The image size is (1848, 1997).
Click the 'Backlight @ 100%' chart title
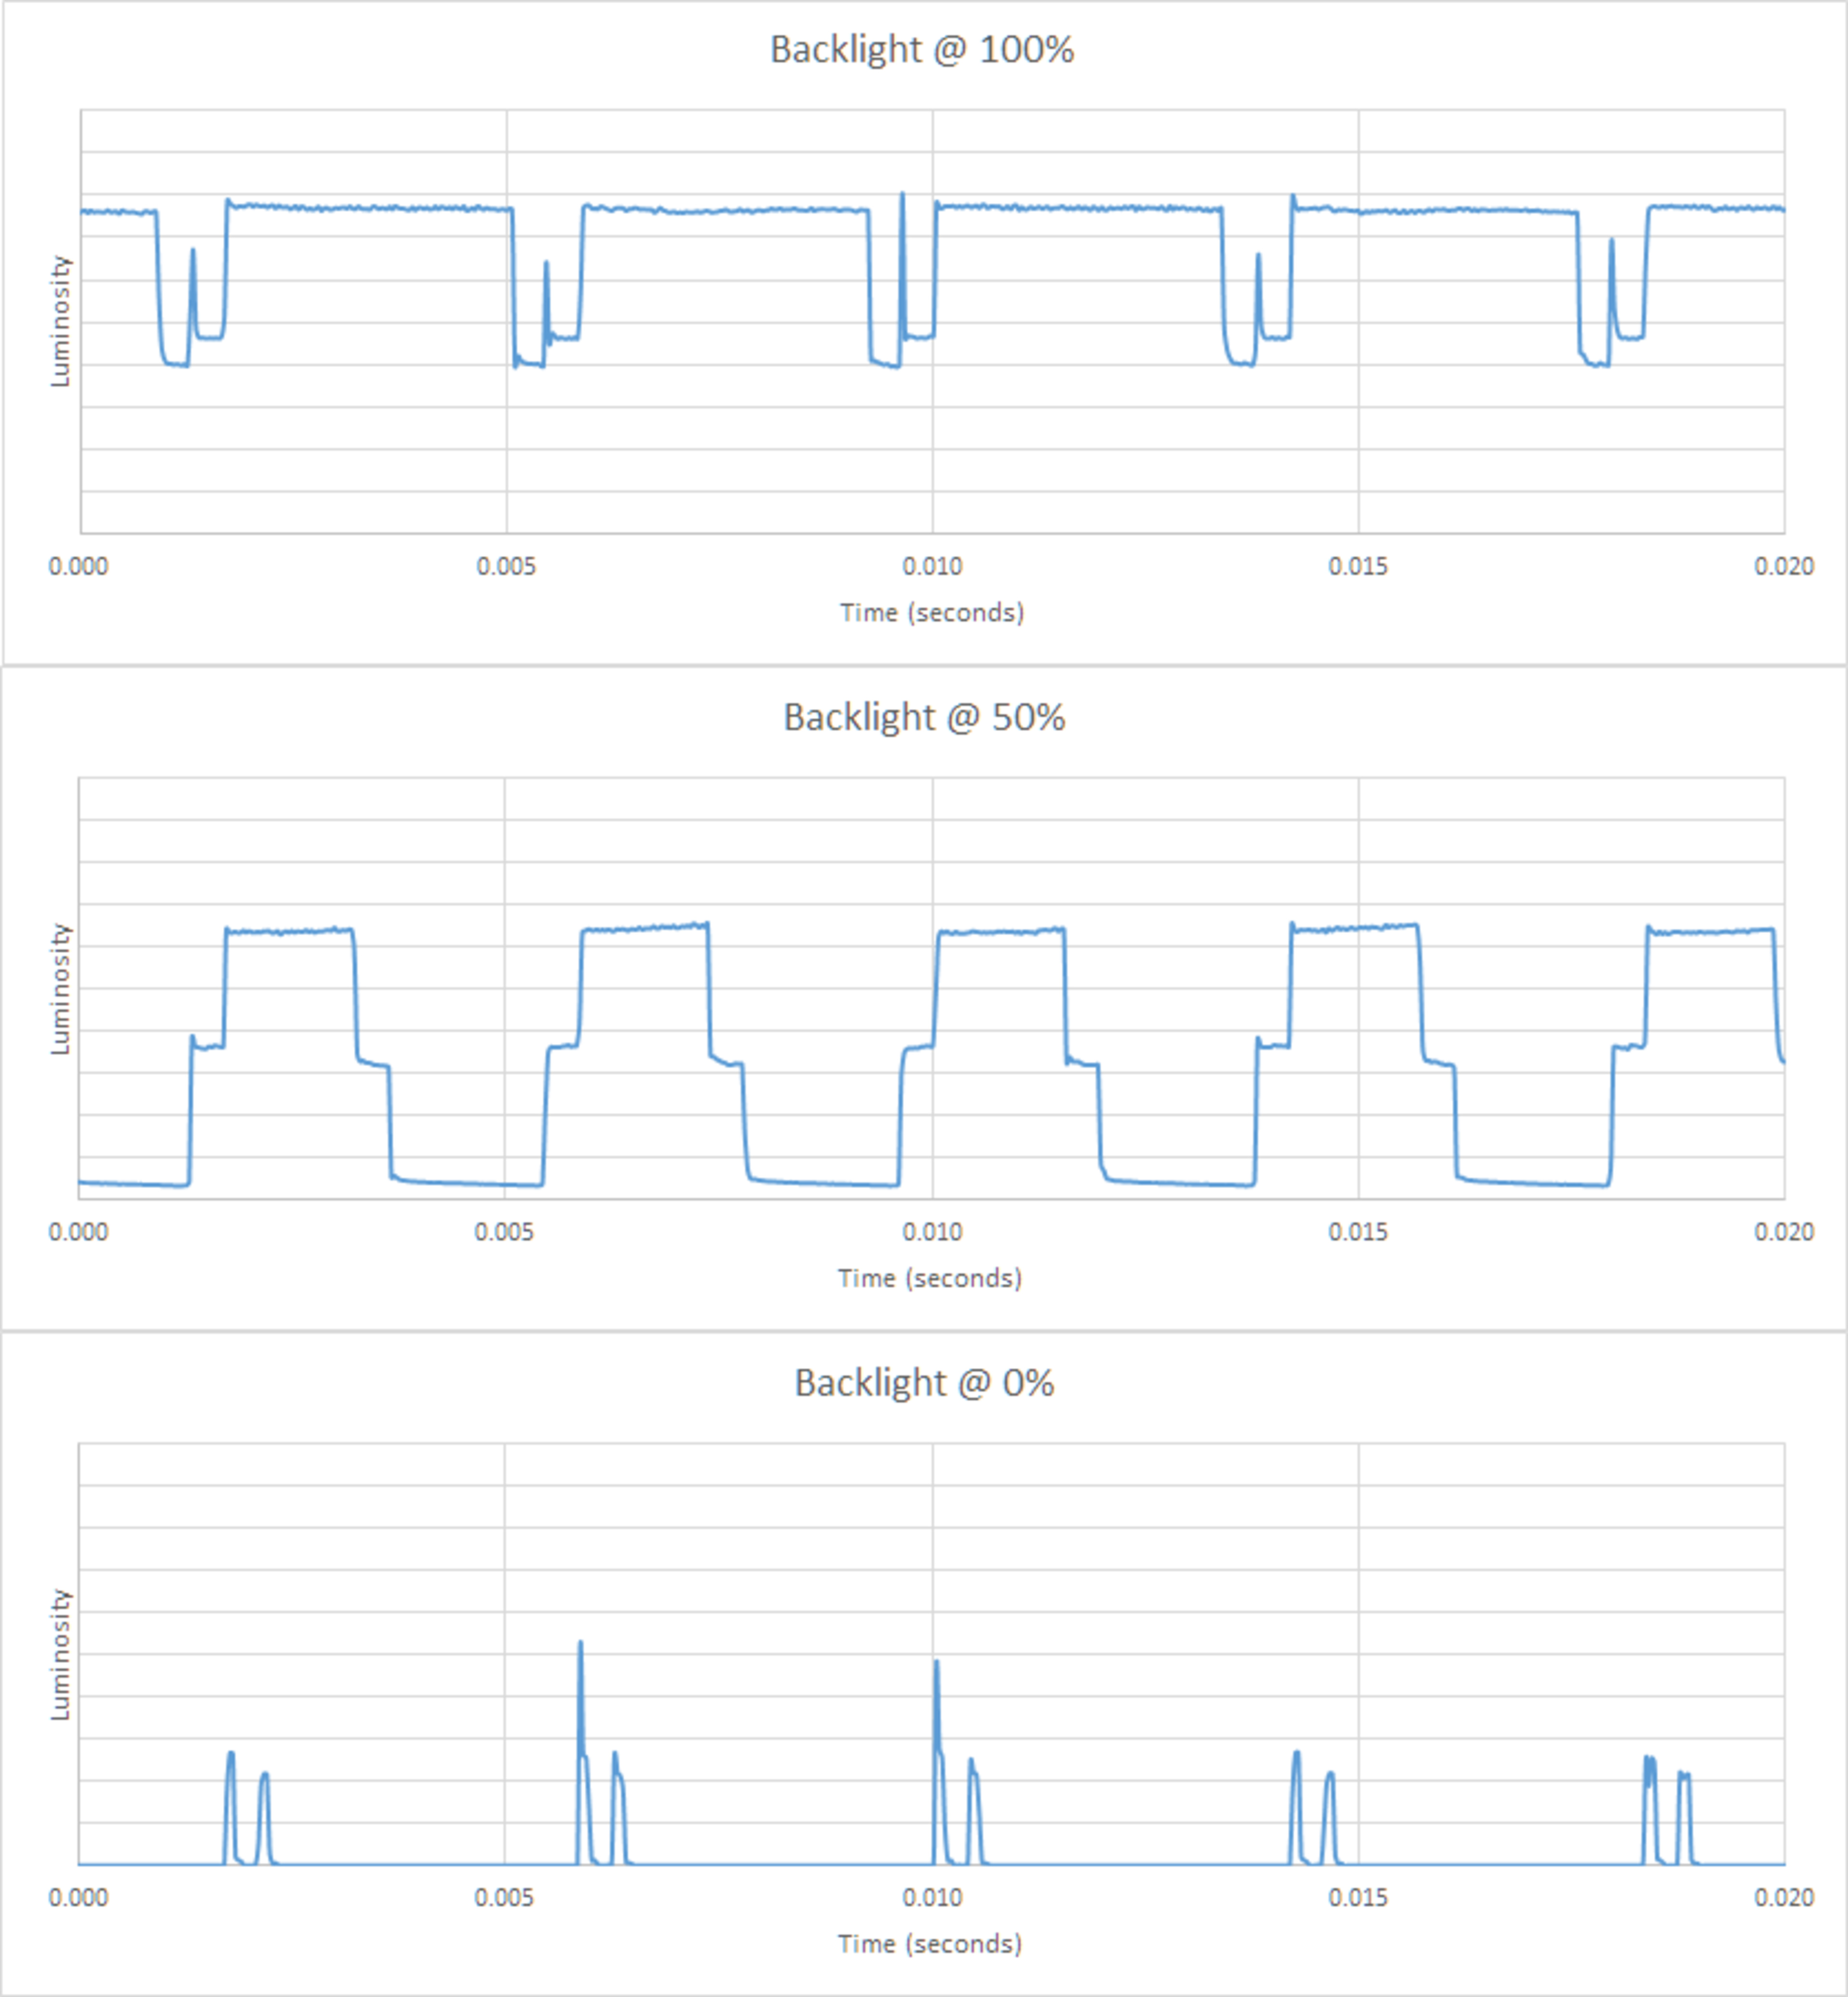tap(922, 50)
